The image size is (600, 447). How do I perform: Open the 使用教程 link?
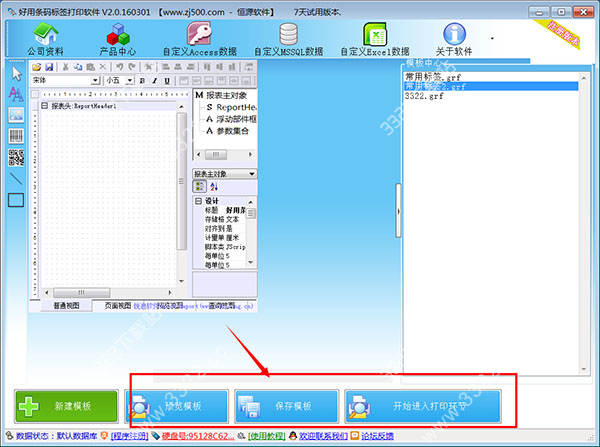point(267,436)
